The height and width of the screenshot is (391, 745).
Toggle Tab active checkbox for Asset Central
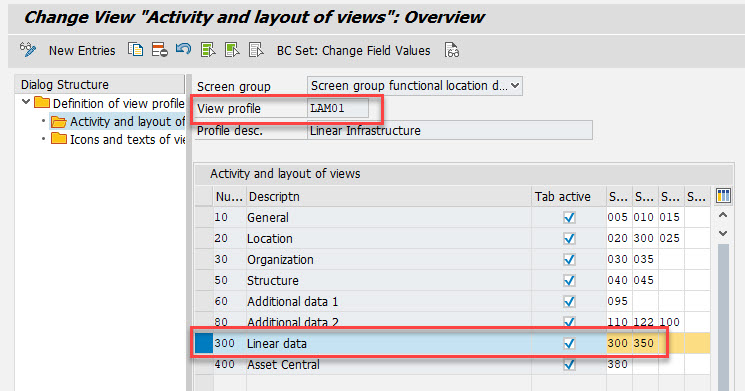(x=569, y=364)
